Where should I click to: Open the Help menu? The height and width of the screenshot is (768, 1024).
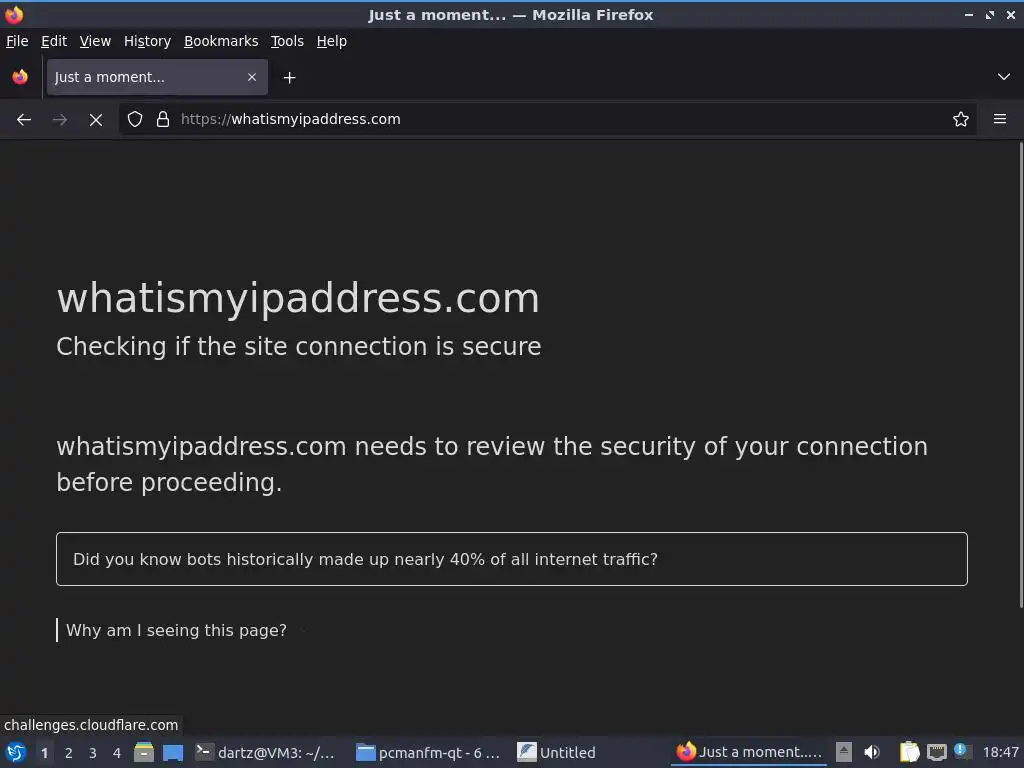coord(332,41)
